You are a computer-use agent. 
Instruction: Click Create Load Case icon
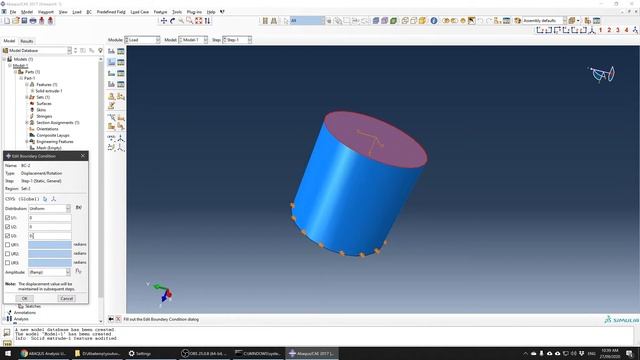[x=111, y=84]
